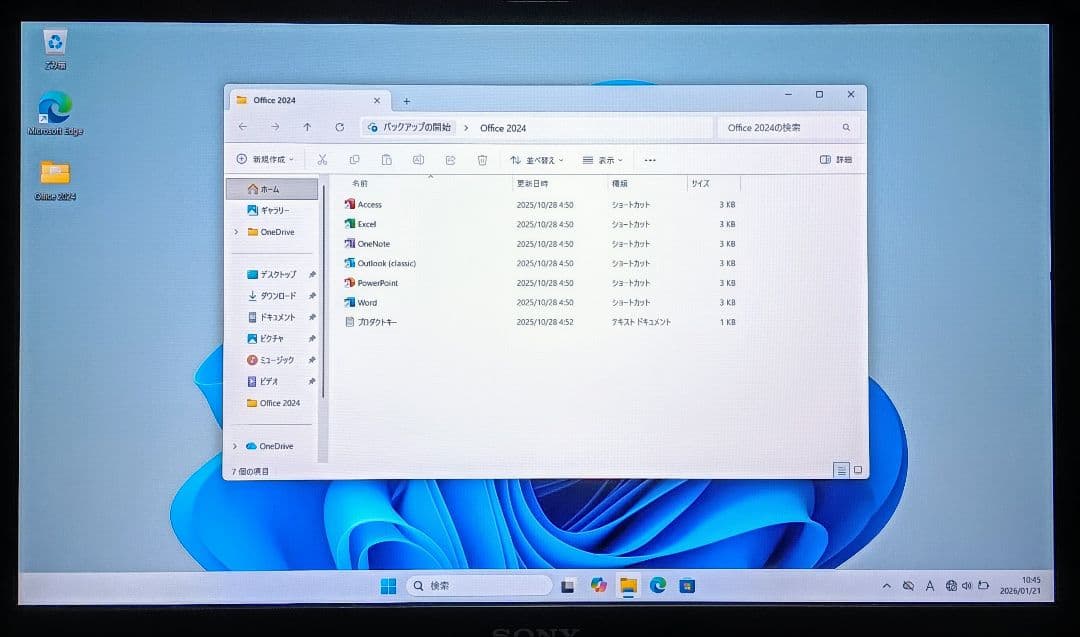Select the PowerPoint shortcut icon

377,283
